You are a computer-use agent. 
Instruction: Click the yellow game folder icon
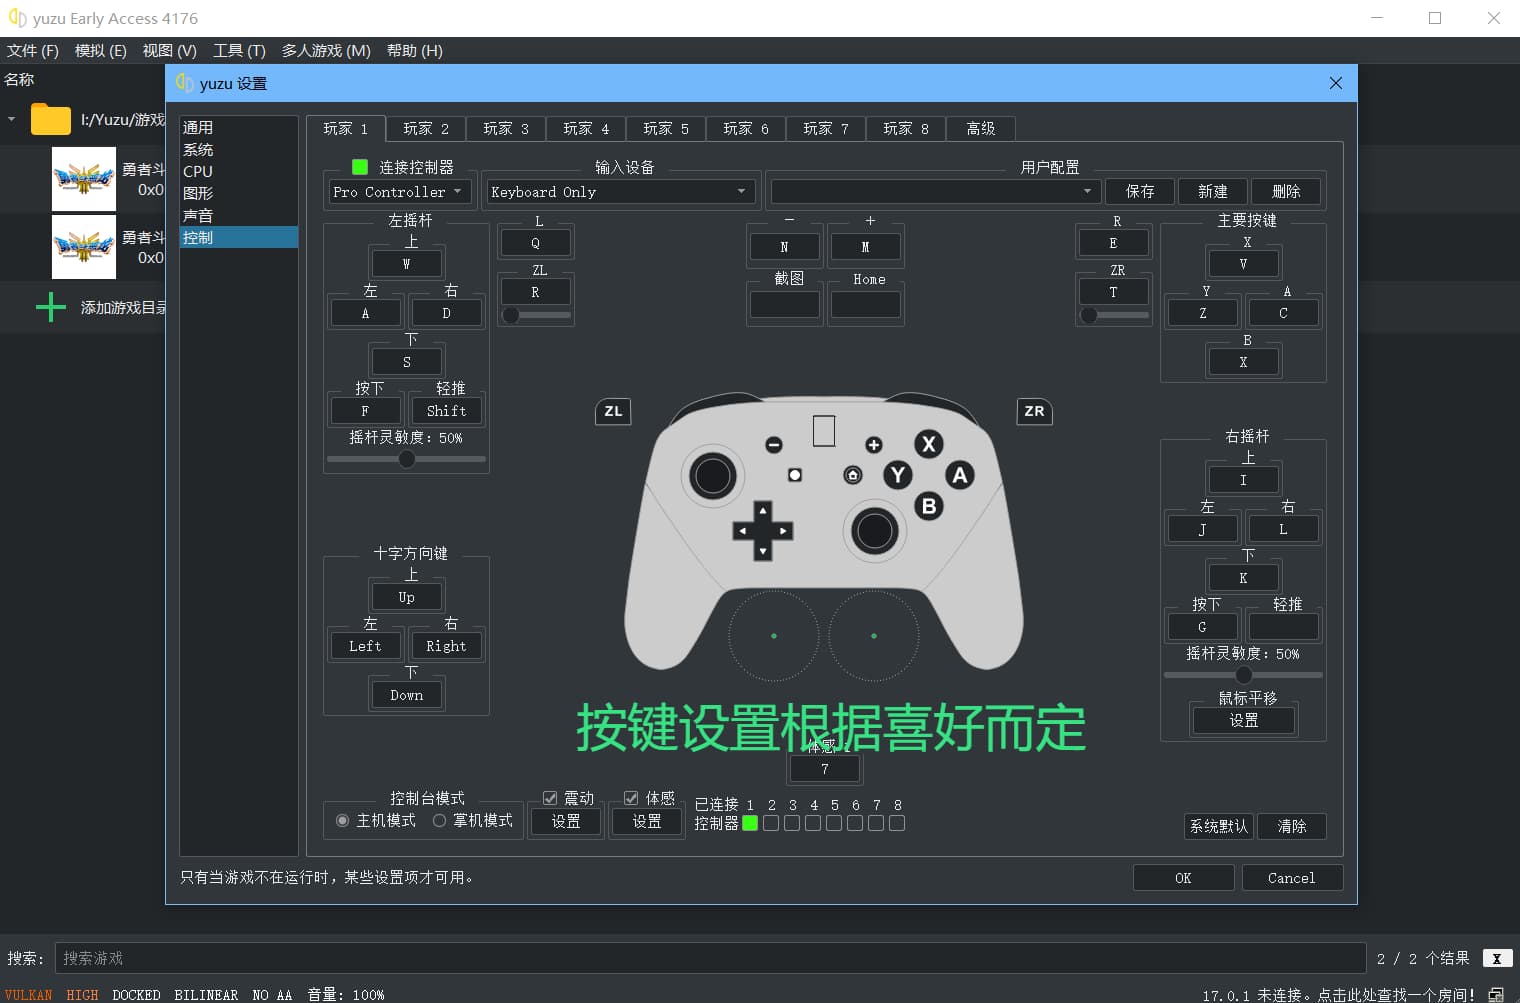coord(50,120)
